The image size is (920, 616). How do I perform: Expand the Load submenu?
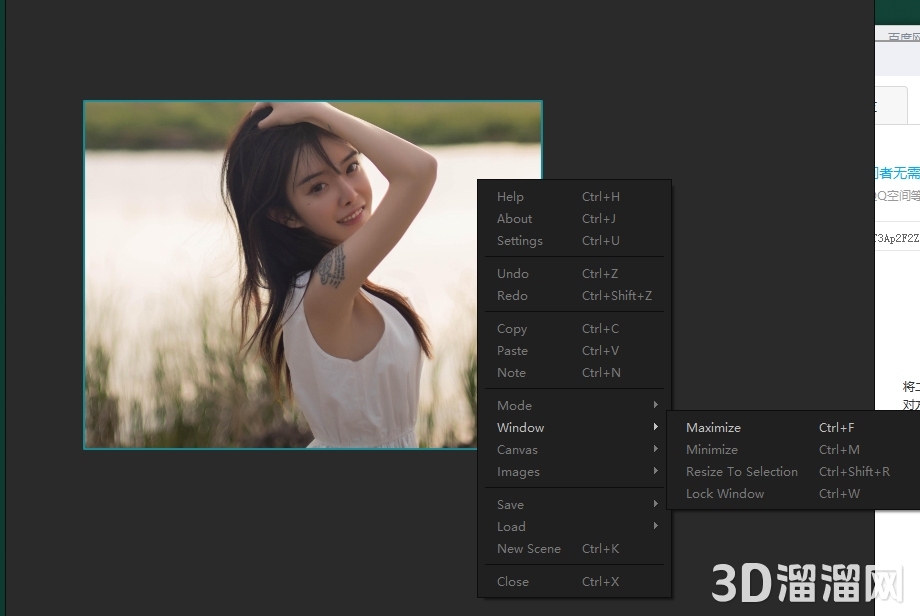510,526
